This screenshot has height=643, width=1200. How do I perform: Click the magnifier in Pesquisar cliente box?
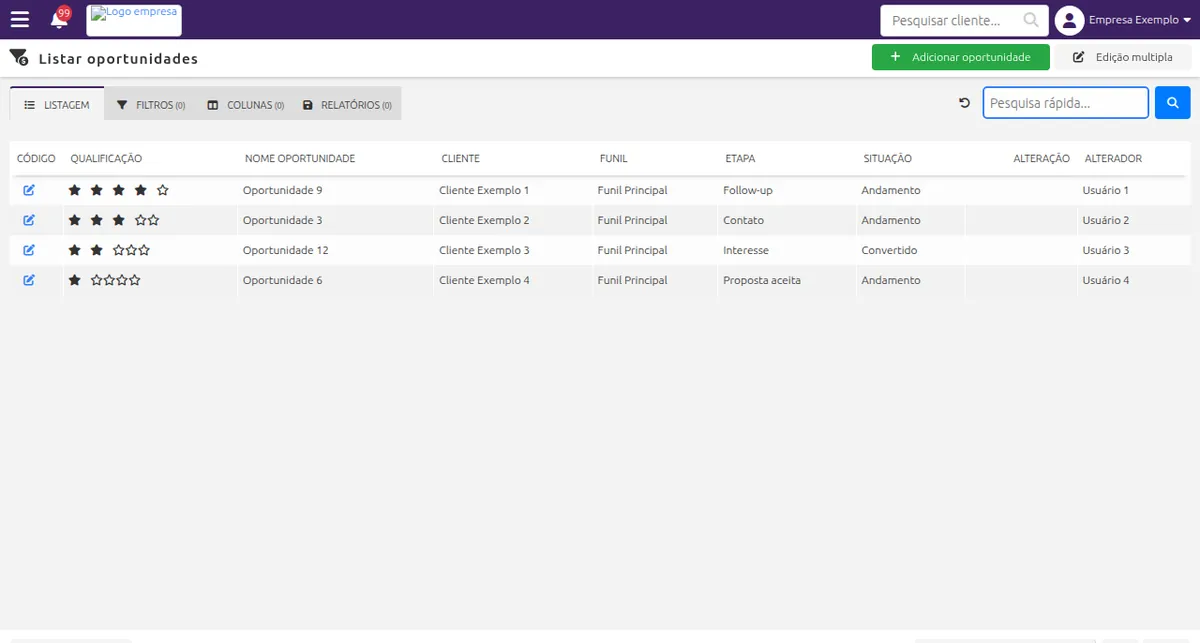coord(1031,20)
